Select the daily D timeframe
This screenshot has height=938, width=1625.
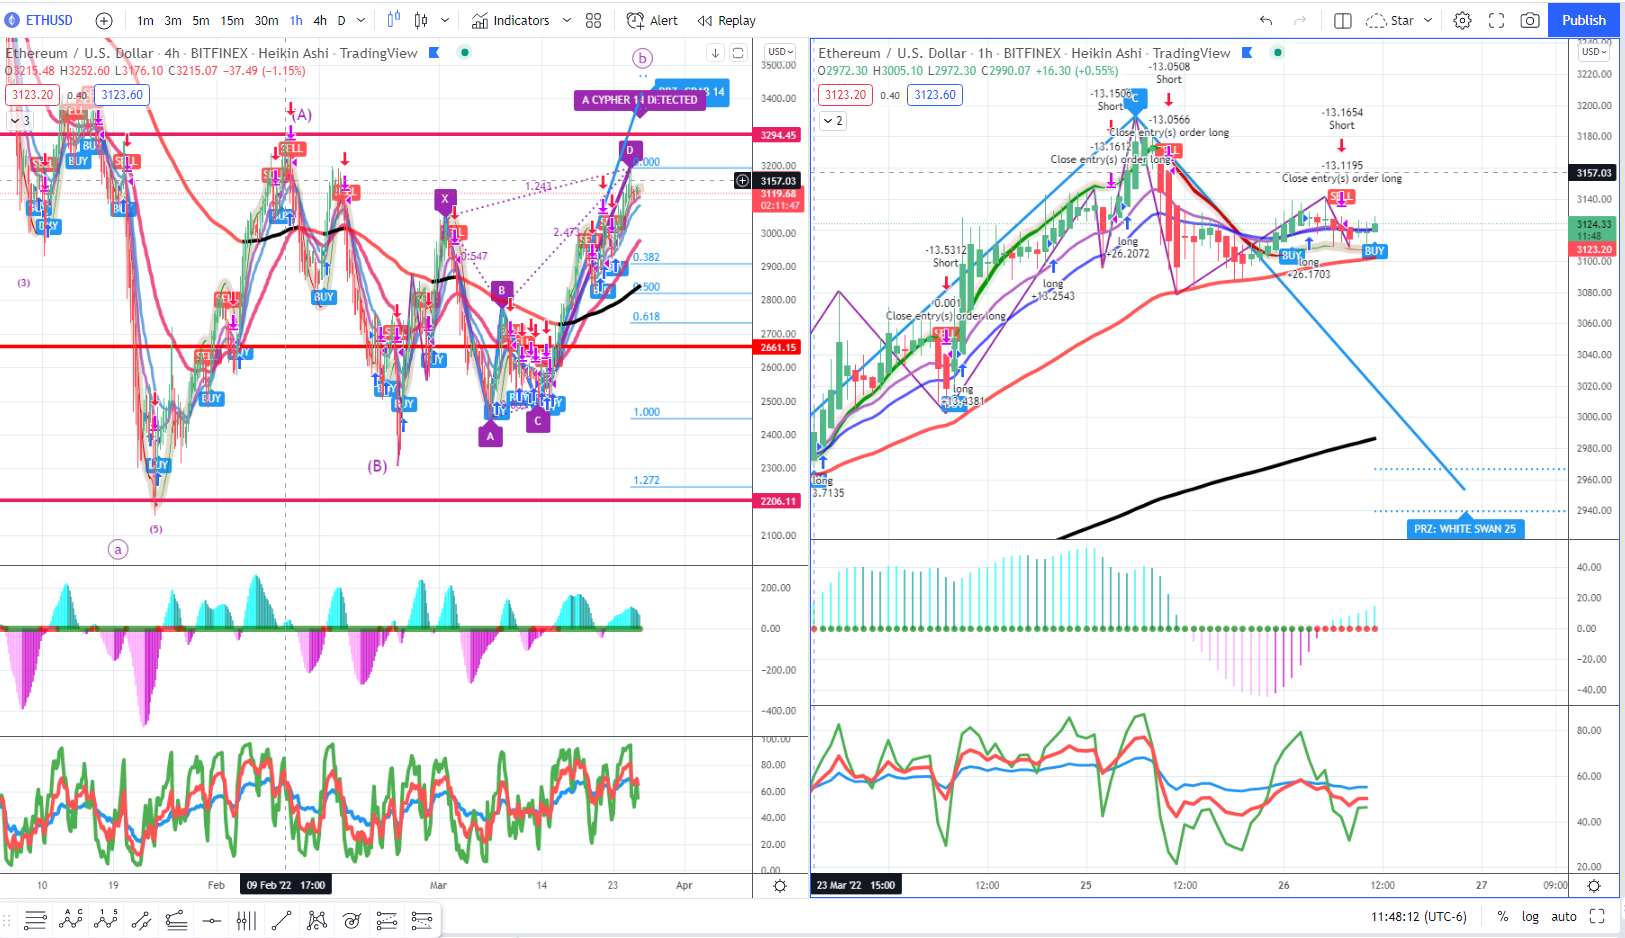pyautogui.click(x=341, y=20)
